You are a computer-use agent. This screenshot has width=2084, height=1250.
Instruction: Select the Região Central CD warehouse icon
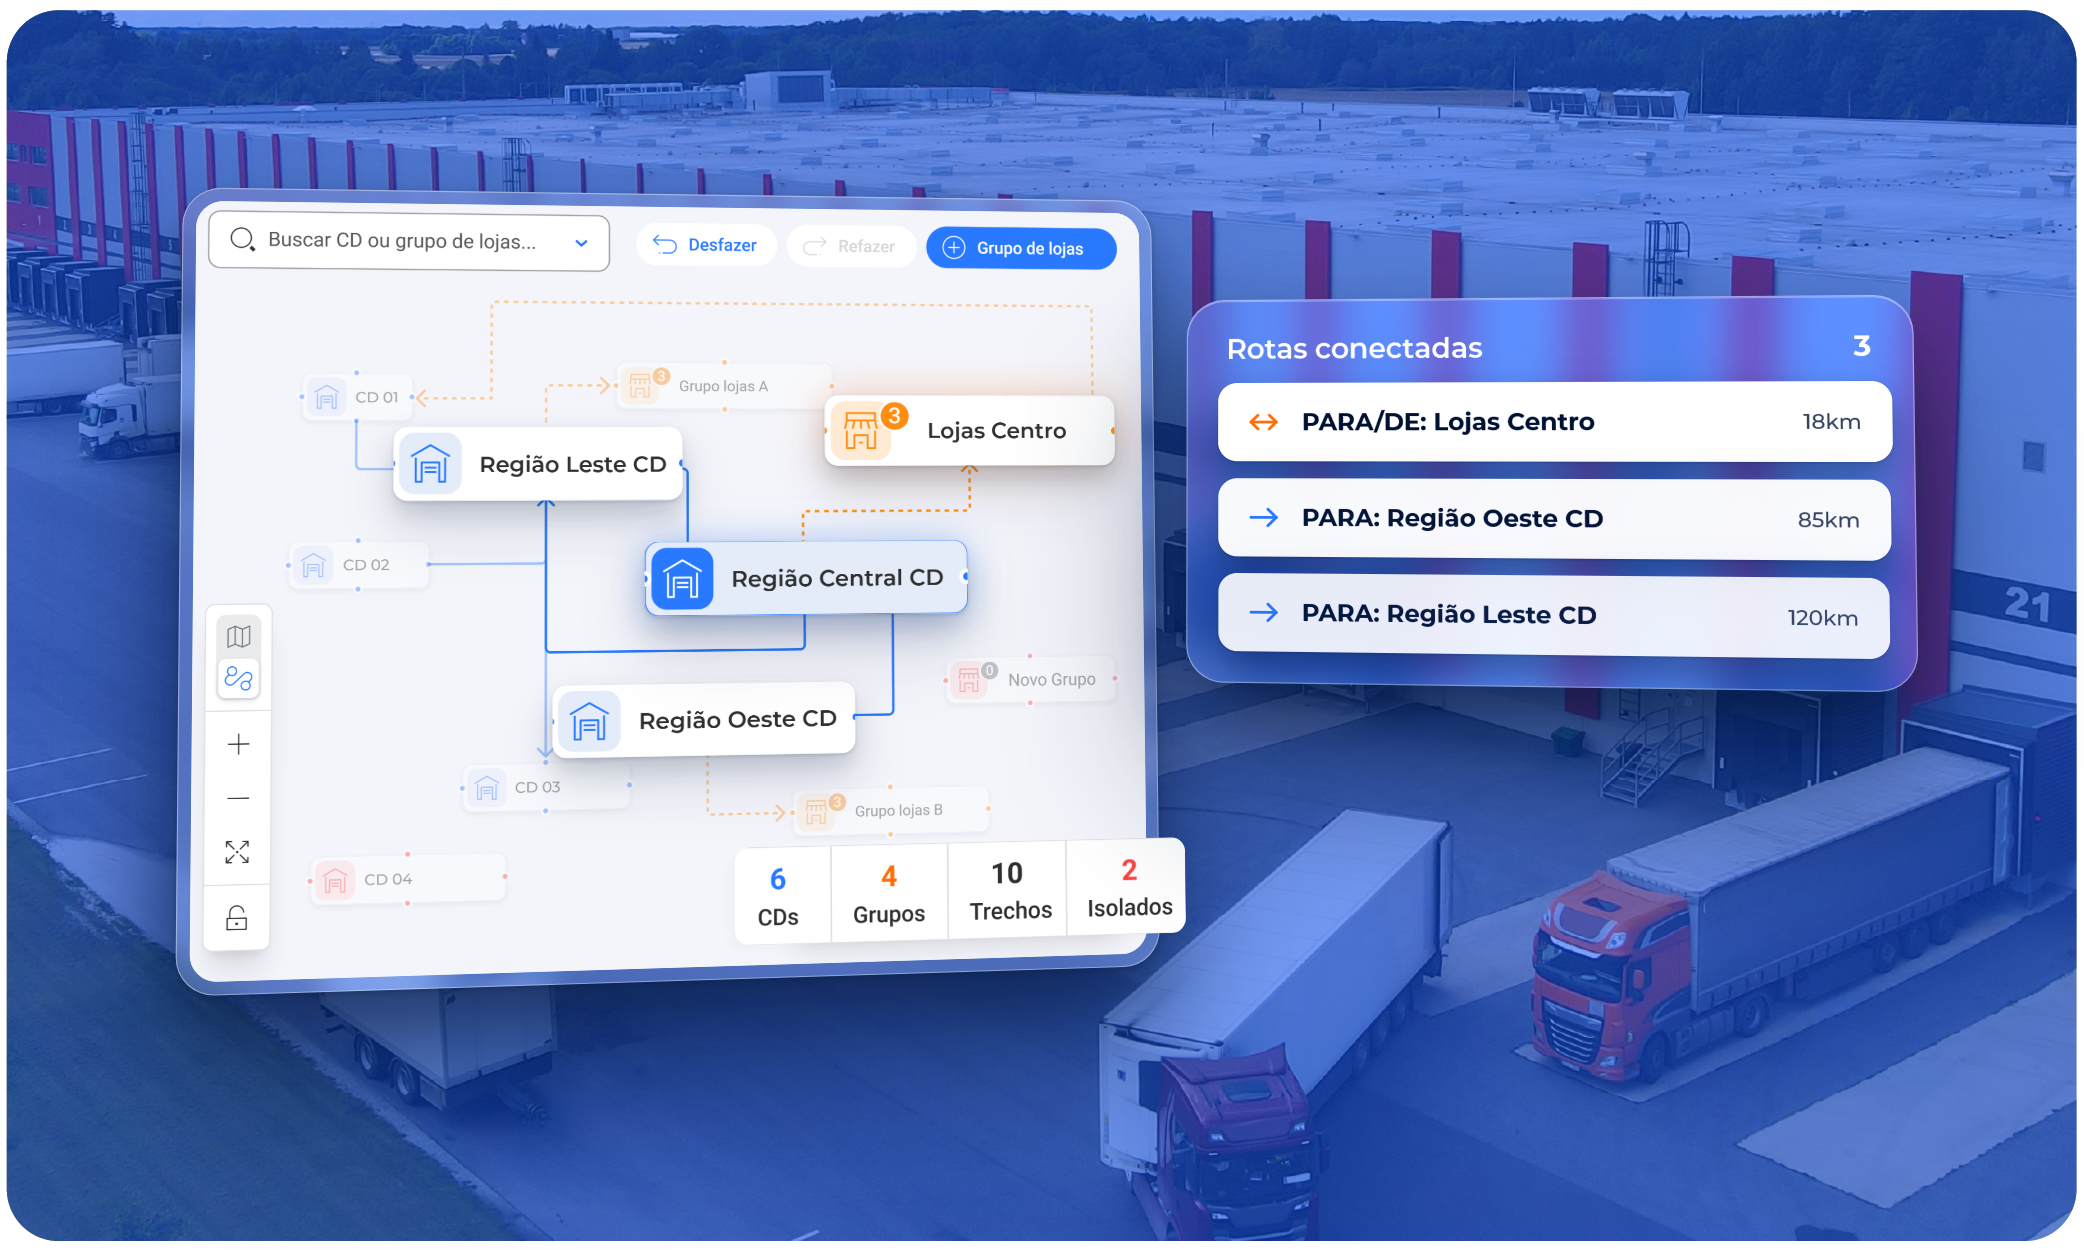682,578
